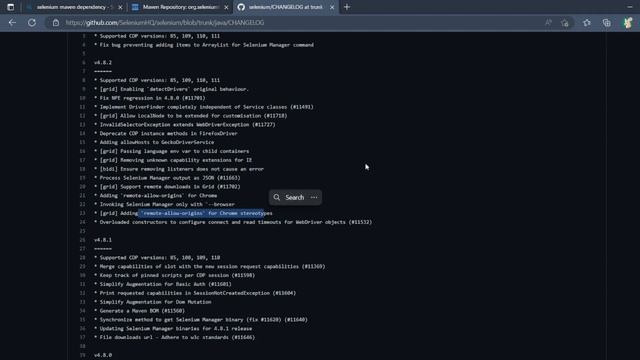Screen dimensions: 640x360
Task: Open the tab actions menu icon
Action: coord(11,7)
